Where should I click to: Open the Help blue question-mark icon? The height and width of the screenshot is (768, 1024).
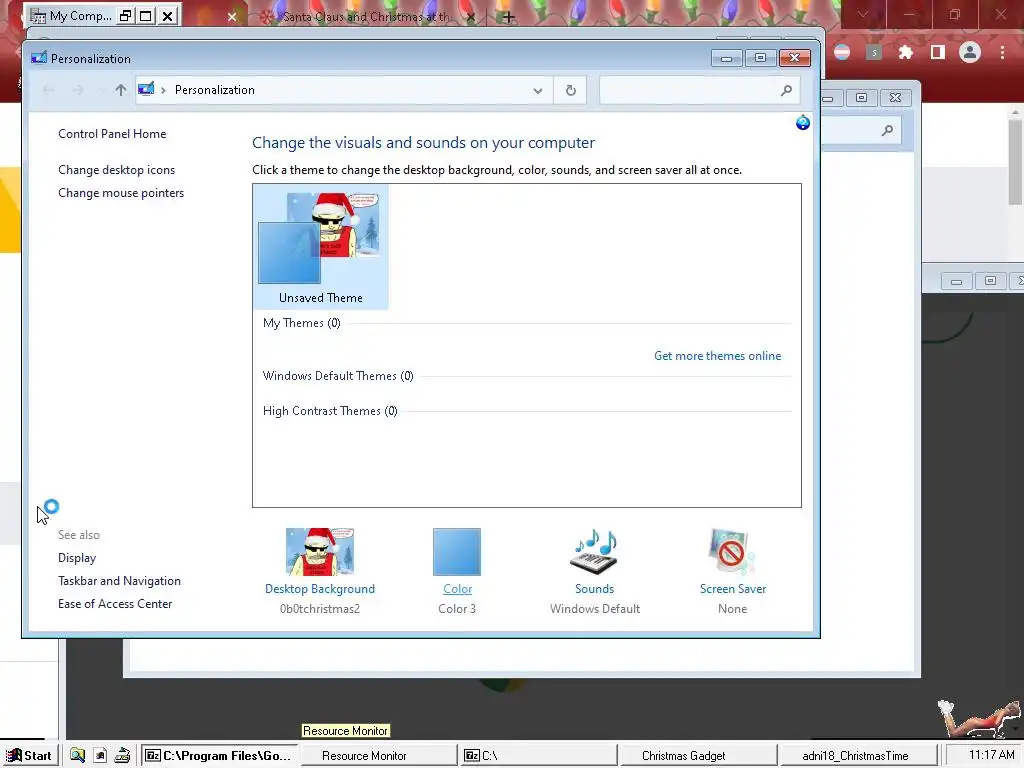click(x=803, y=122)
